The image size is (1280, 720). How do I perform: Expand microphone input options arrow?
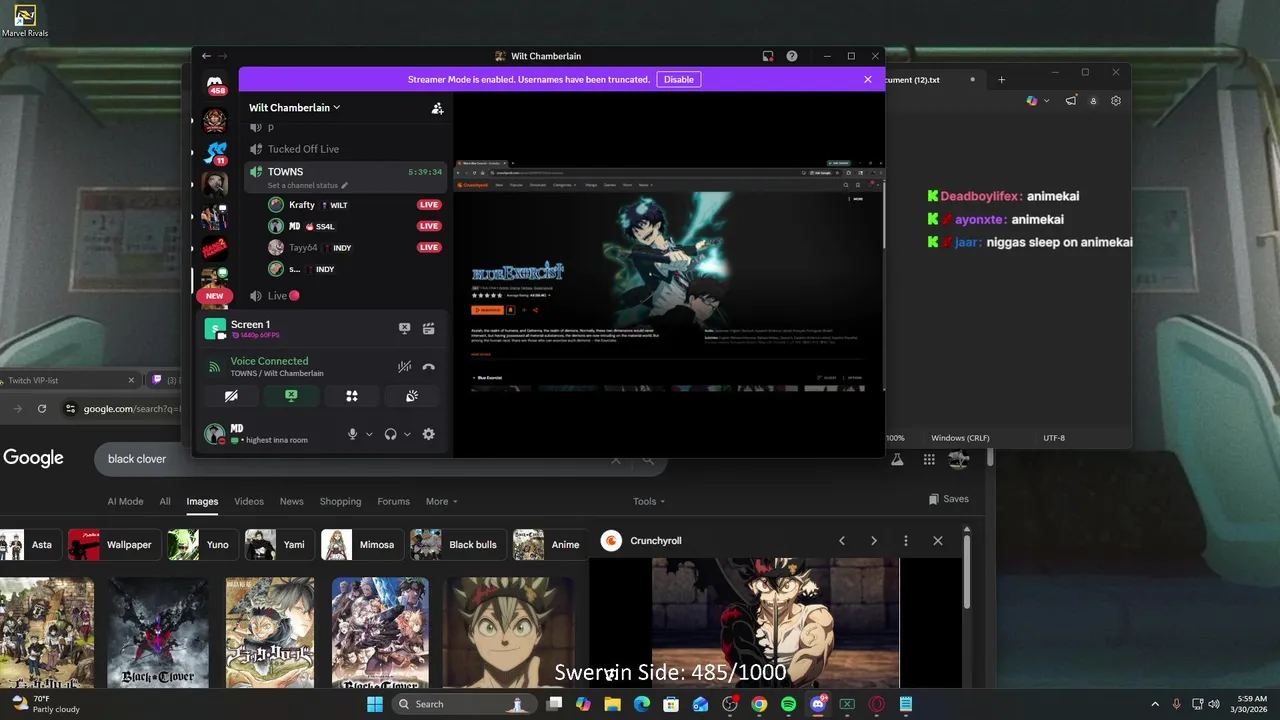coord(369,434)
